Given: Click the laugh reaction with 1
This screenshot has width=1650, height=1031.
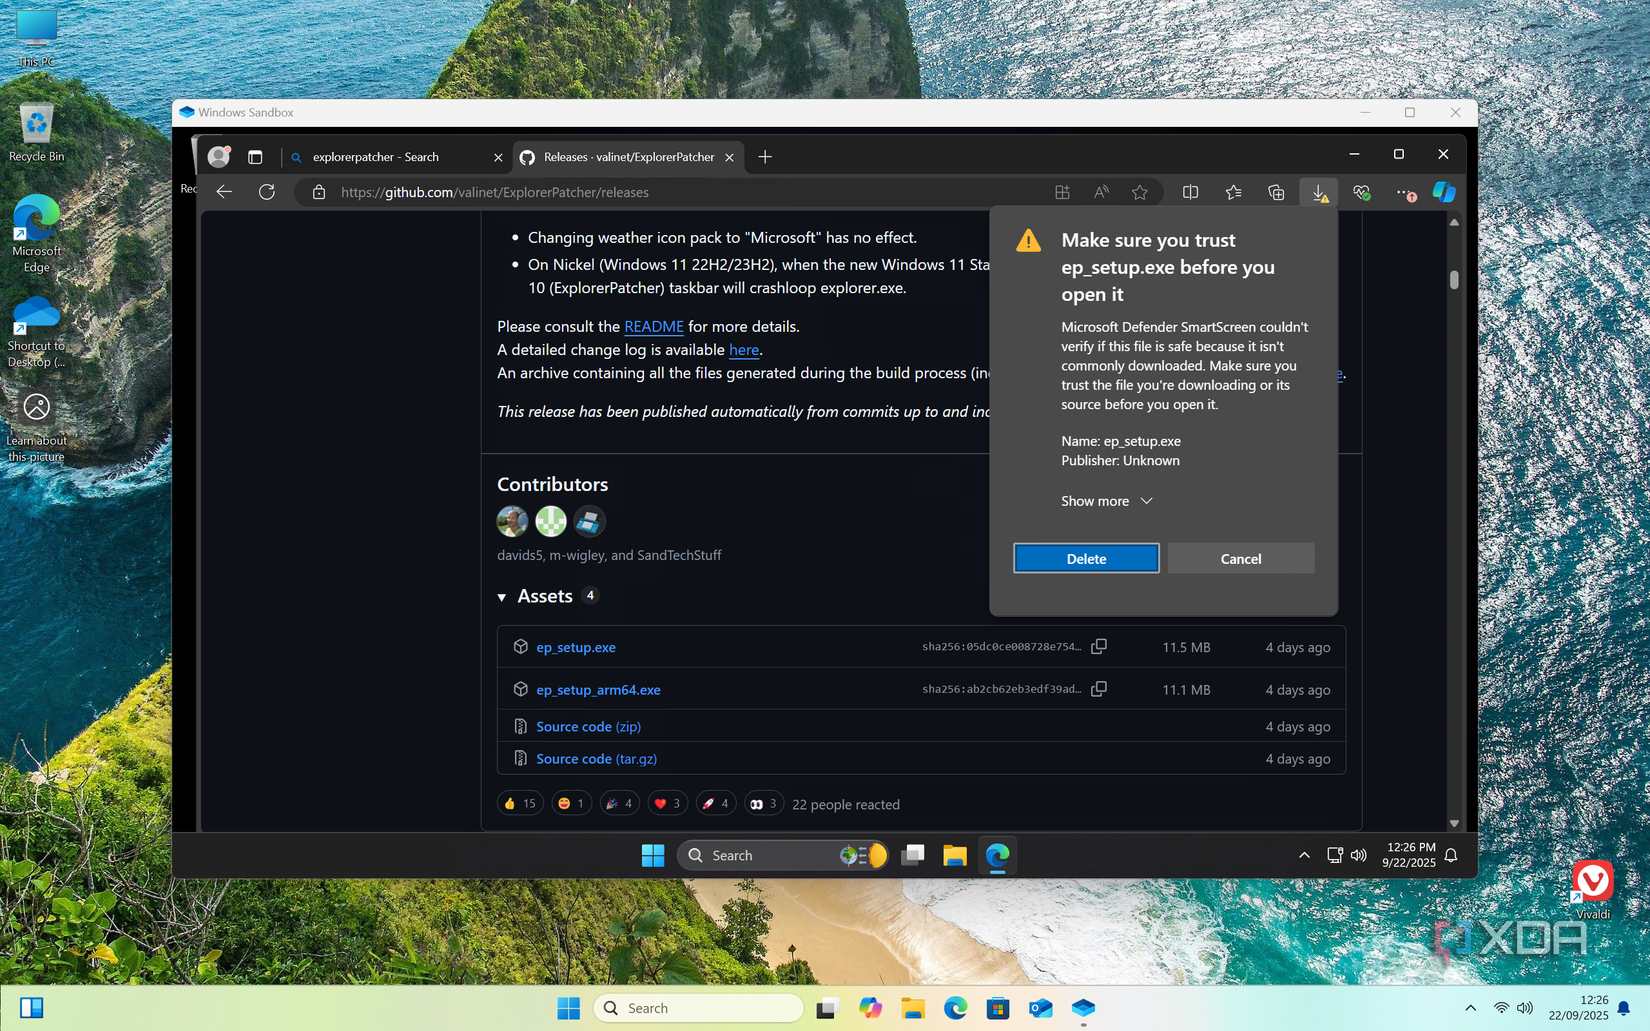Looking at the screenshot, I should tap(571, 803).
